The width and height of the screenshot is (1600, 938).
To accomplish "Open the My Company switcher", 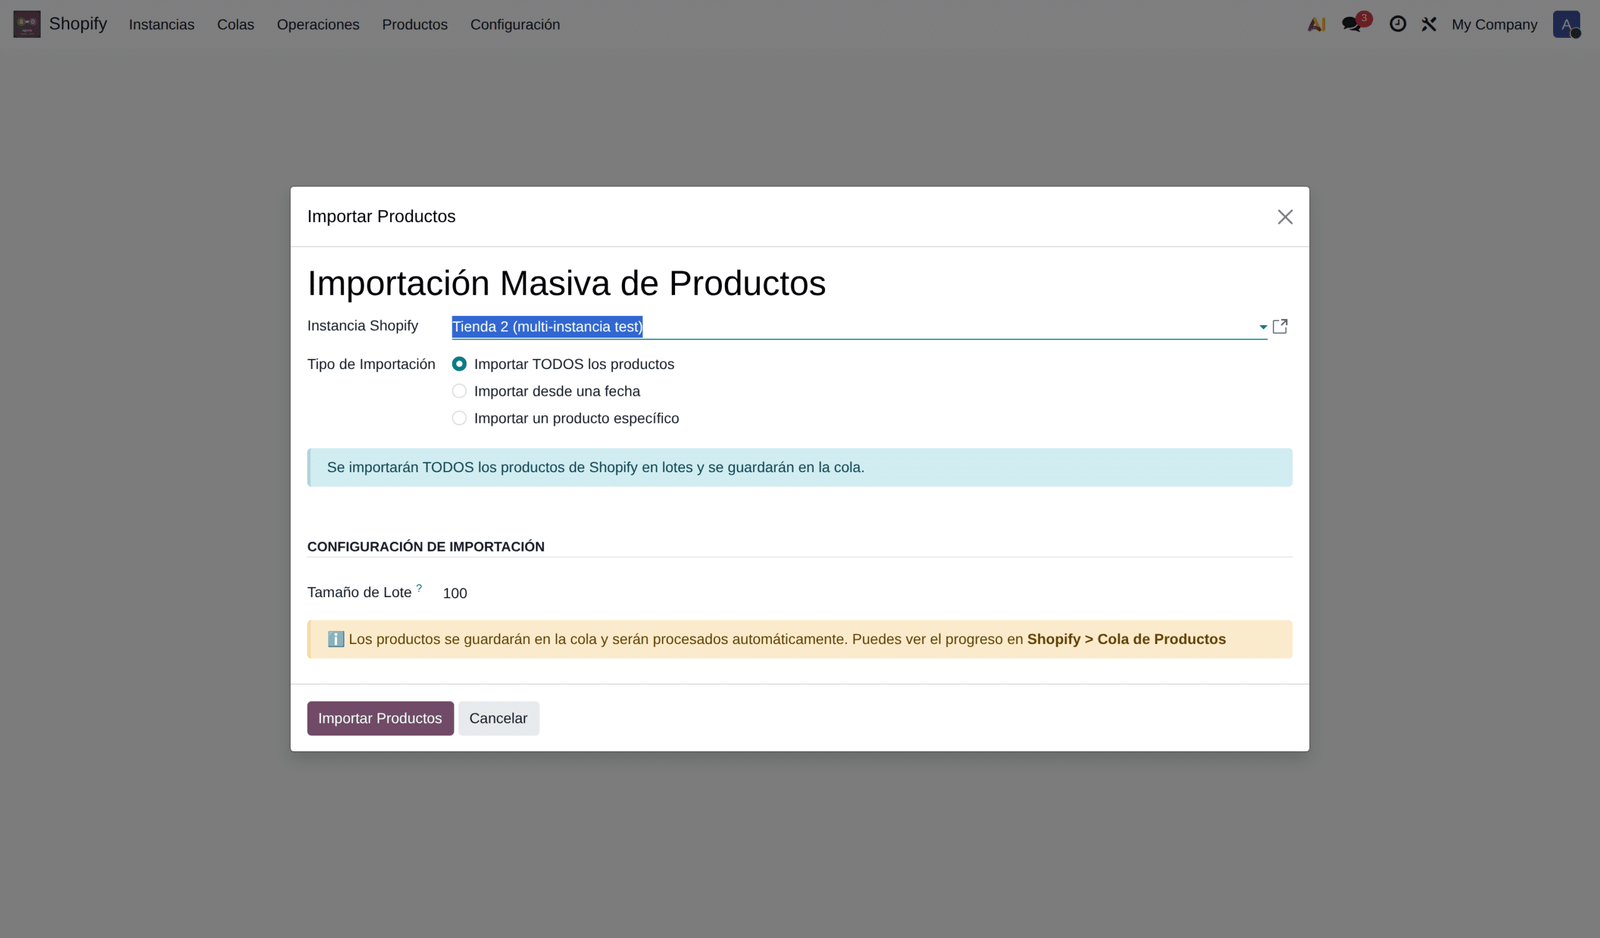I will 1494,24.
